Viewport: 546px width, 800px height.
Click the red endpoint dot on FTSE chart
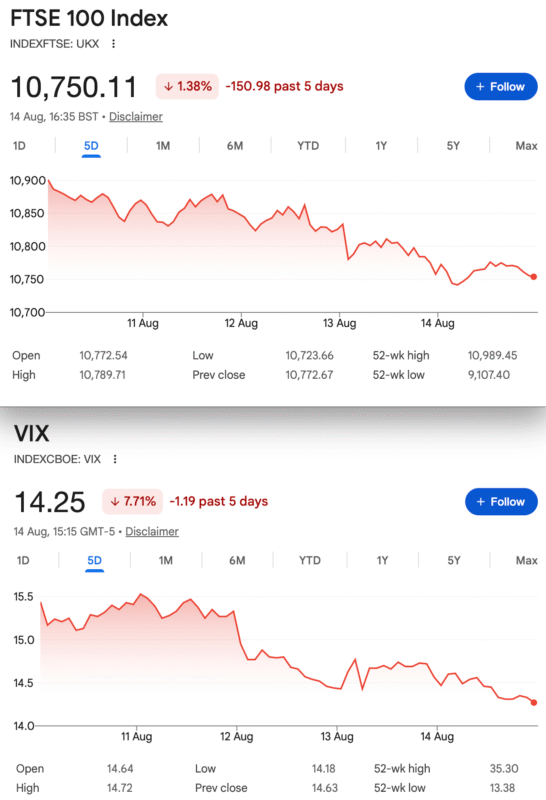point(534,277)
